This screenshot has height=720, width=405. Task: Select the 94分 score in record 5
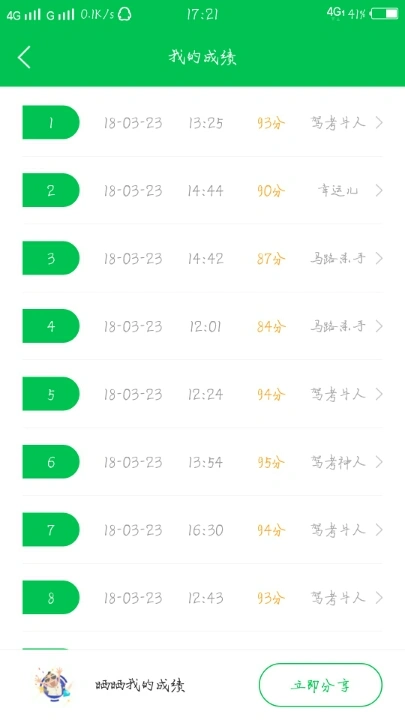tap(271, 394)
